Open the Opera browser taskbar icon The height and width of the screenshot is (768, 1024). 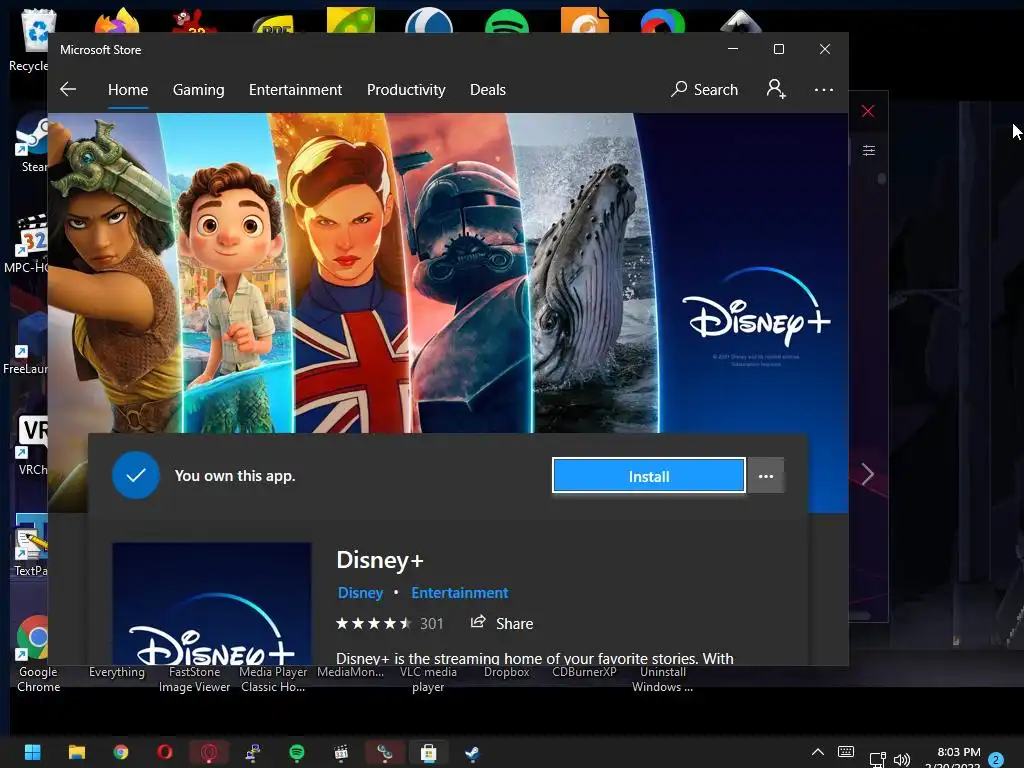(x=165, y=752)
